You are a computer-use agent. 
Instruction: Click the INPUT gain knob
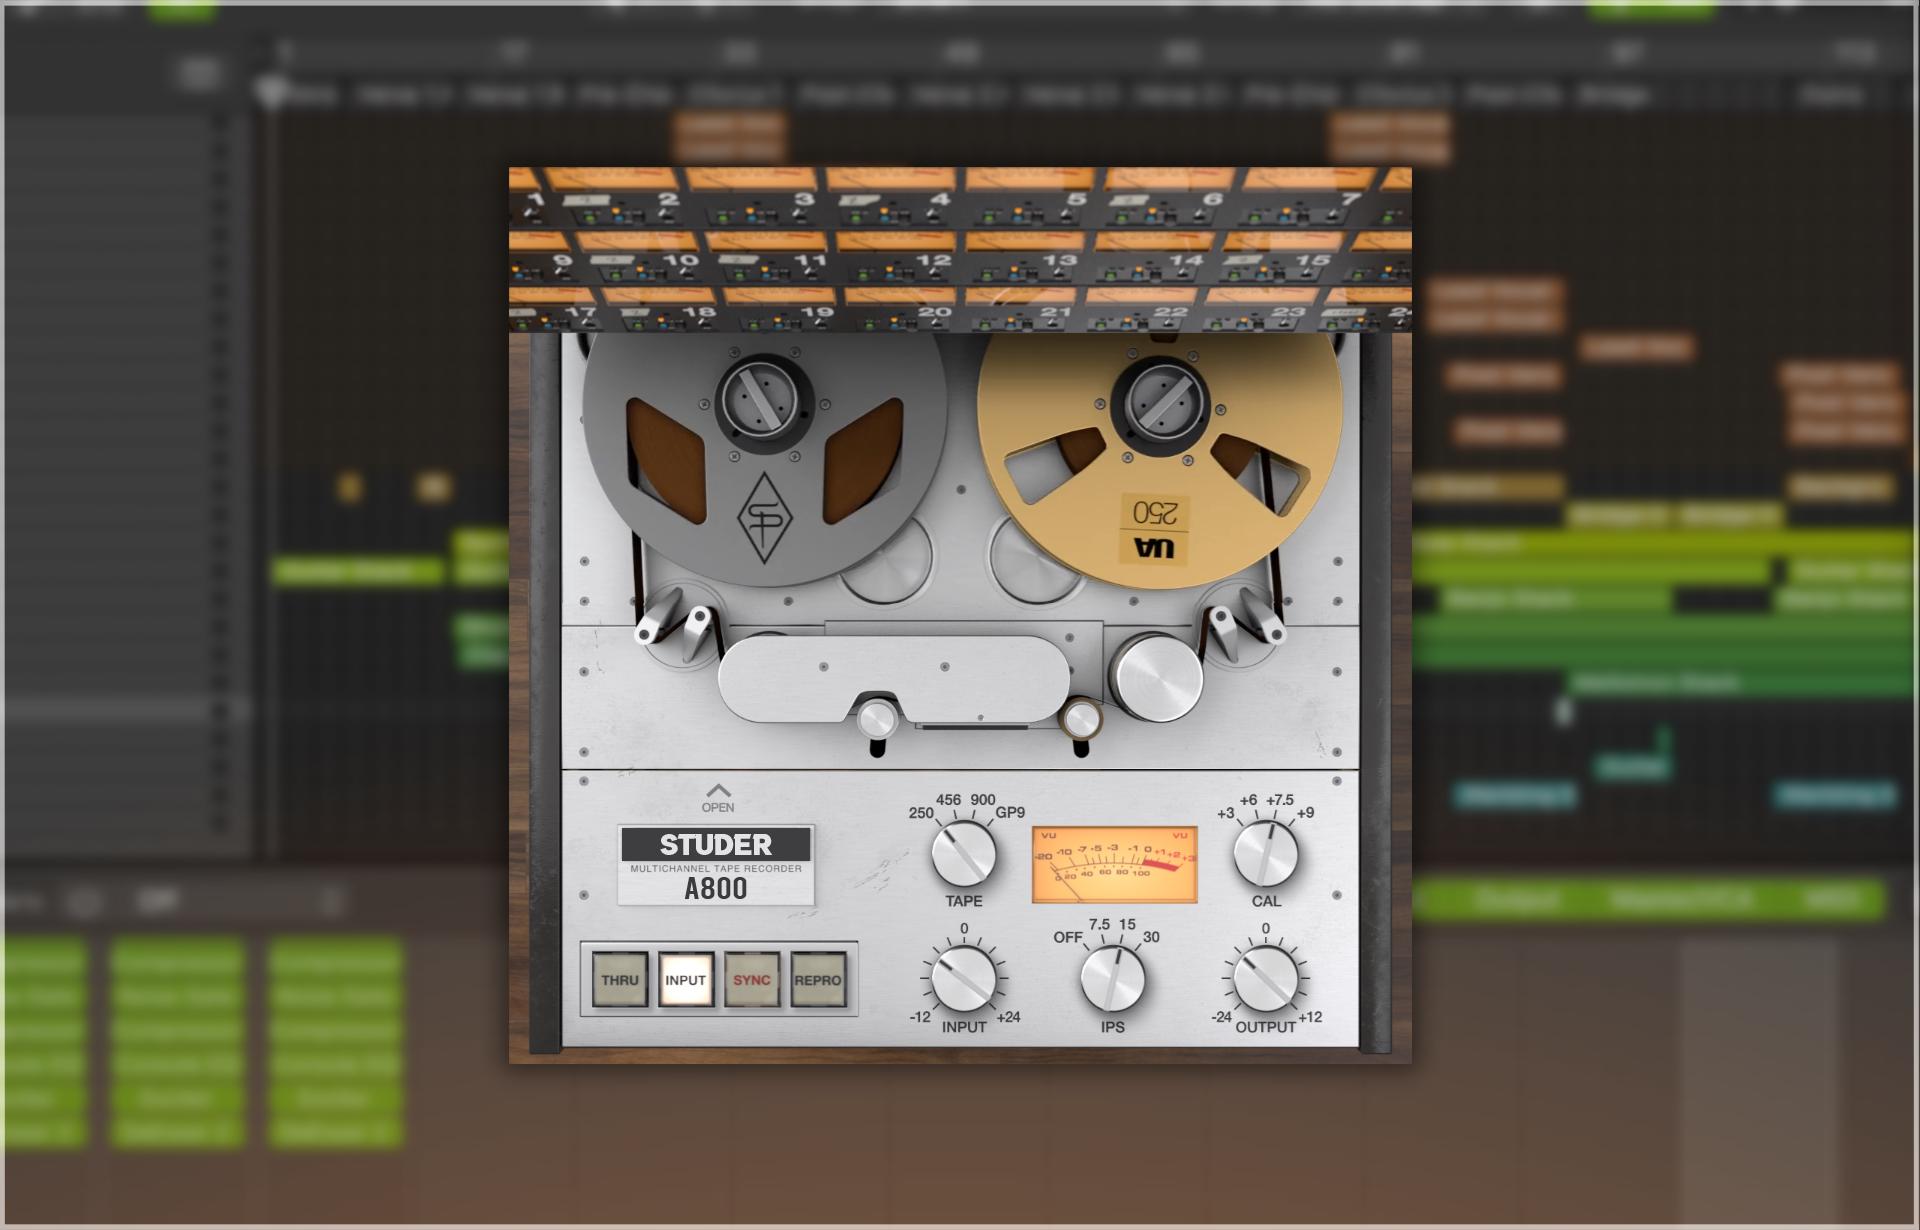[964, 978]
